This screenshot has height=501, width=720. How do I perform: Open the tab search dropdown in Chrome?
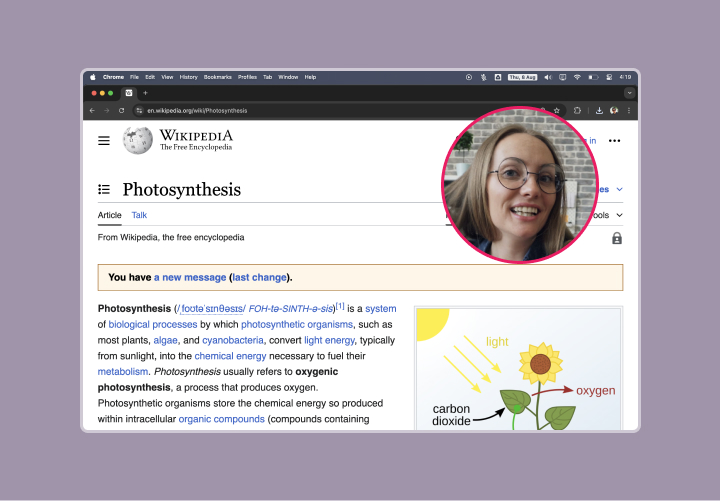click(x=629, y=93)
